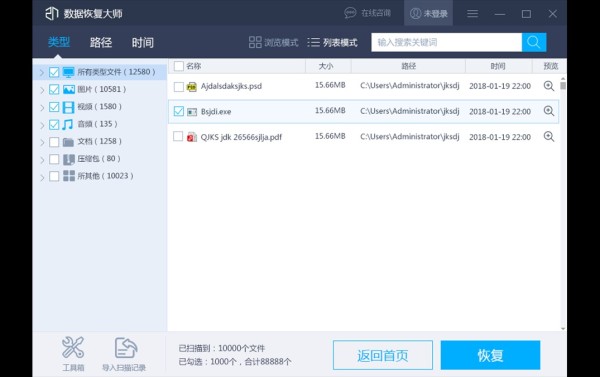
Task: Preview the QJKS jdk pdf magnifier icon
Action: pos(549,136)
